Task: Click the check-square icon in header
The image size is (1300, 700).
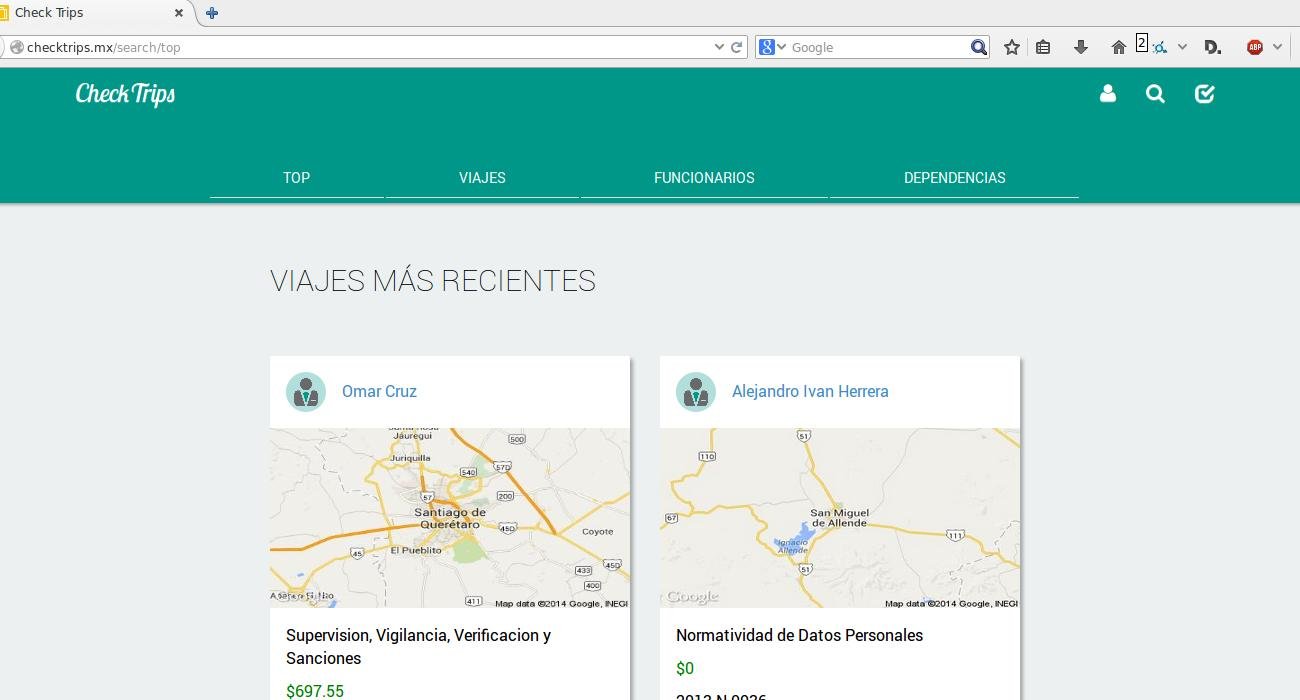Action: tap(1204, 94)
